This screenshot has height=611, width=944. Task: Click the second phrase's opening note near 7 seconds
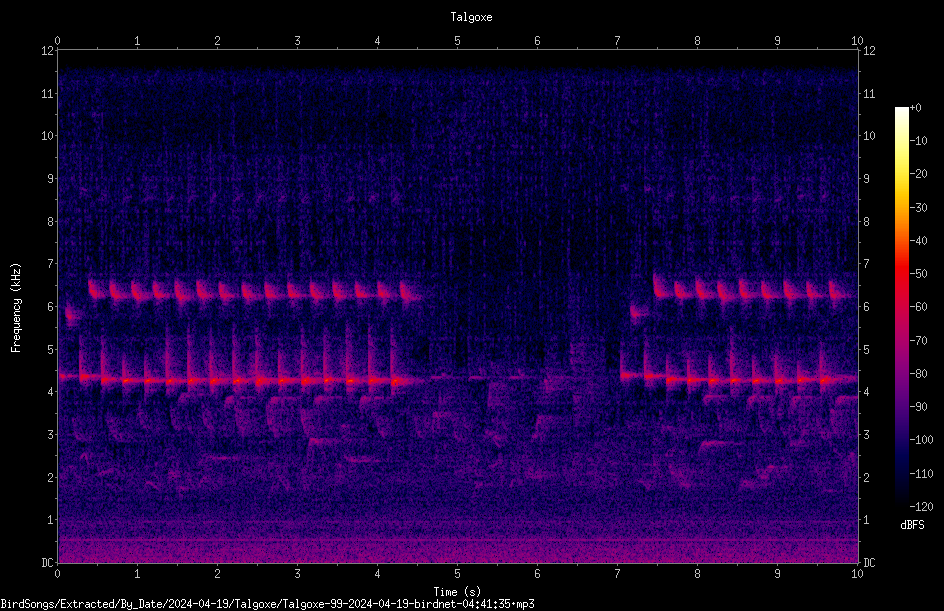pos(638,312)
